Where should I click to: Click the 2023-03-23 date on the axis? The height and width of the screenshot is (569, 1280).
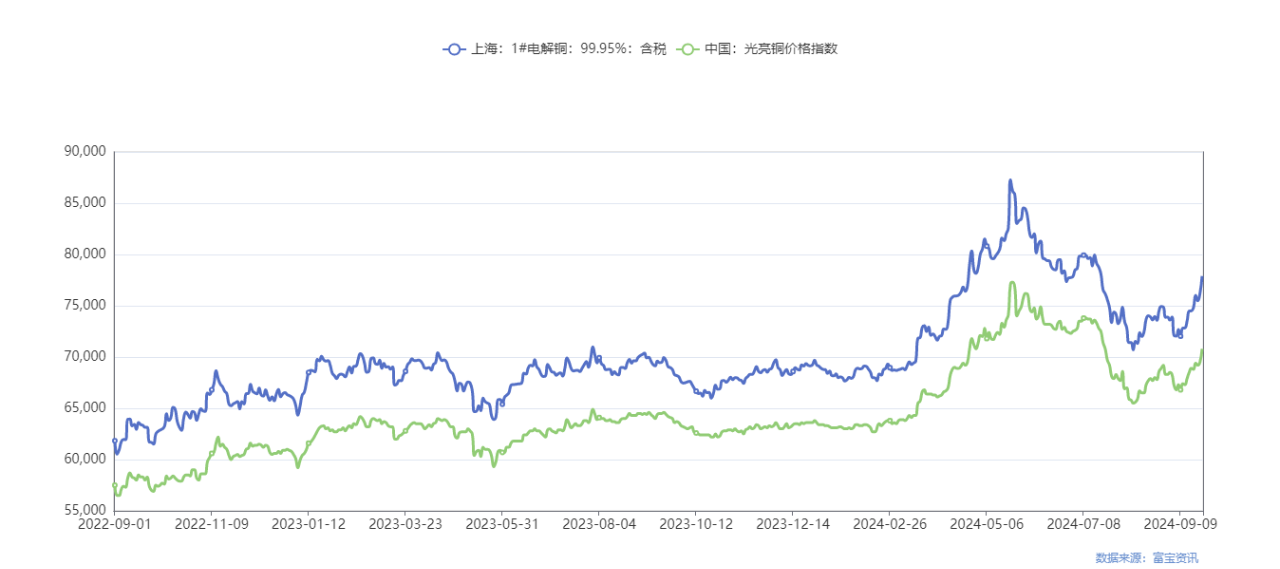[x=405, y=523]
